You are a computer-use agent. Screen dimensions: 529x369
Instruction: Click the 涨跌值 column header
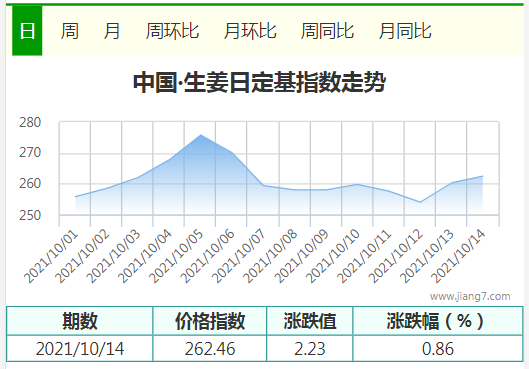coord(310,321)
